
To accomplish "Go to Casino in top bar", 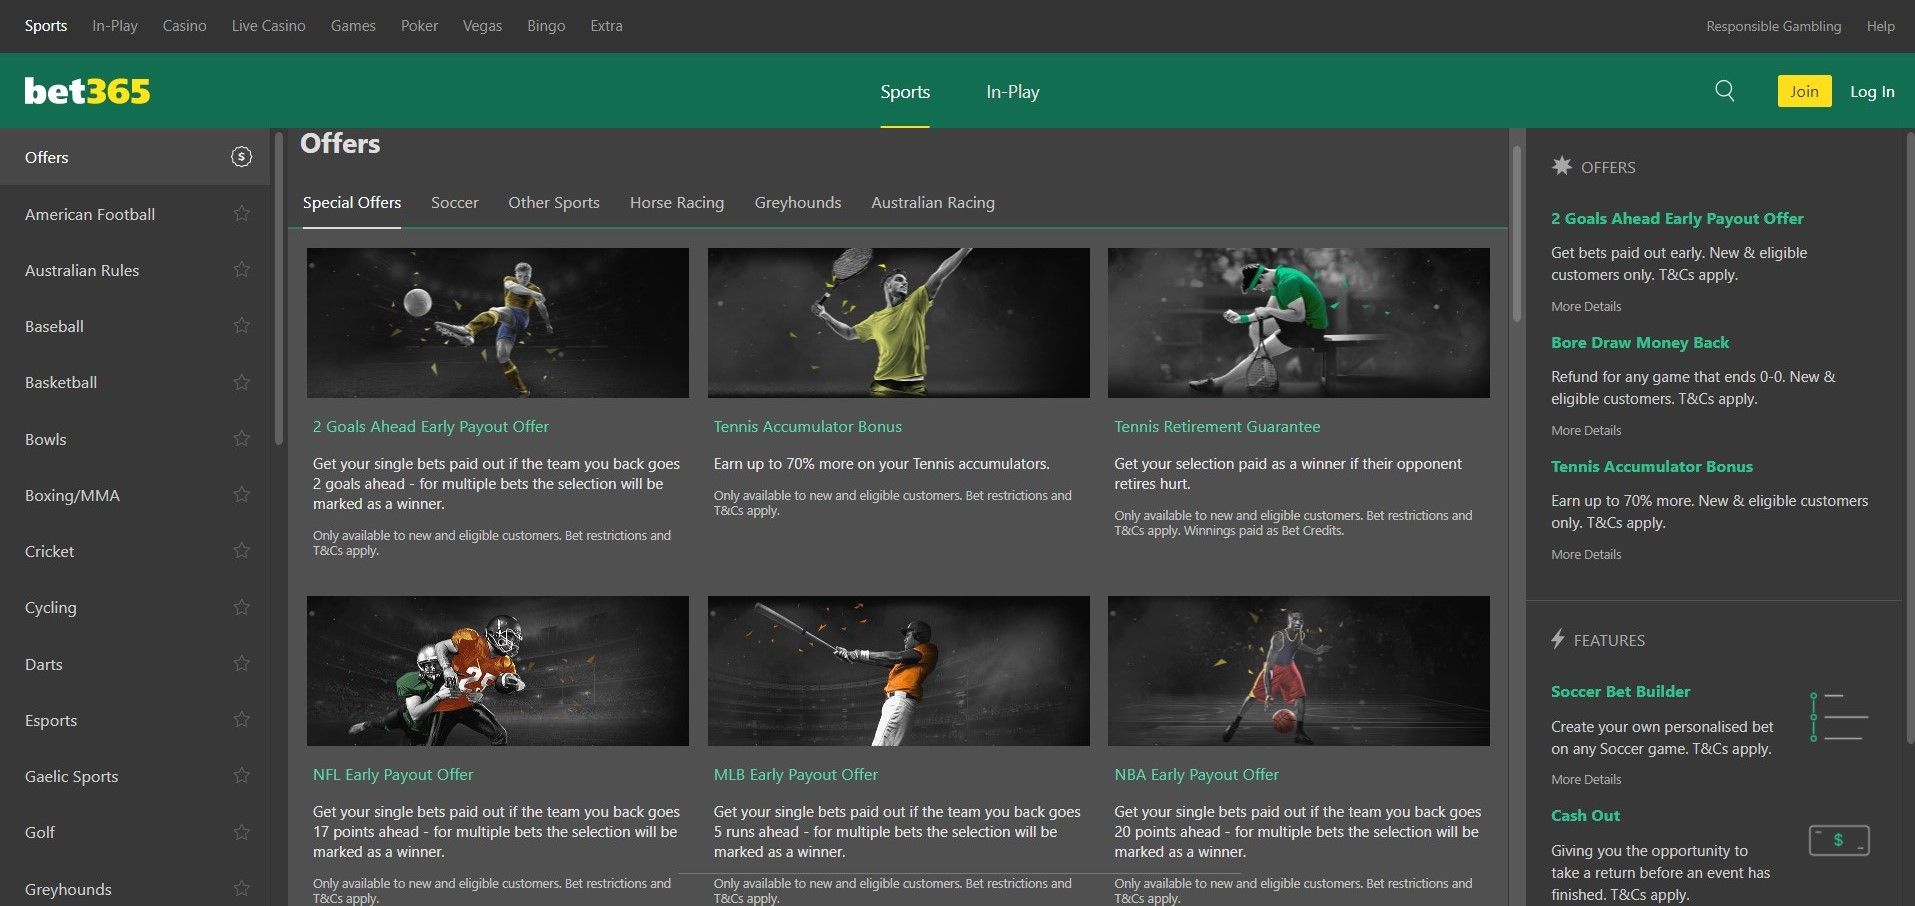I will (x=185, y=26).
